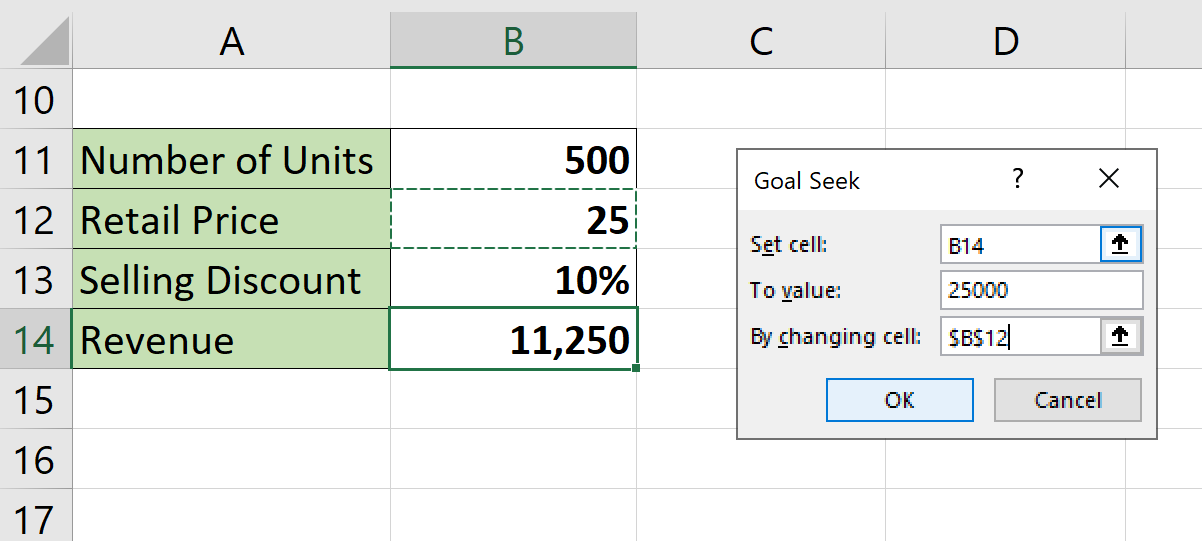
Task: Click the Revenue cell showing 11,250
Action: tap(513, 340)
